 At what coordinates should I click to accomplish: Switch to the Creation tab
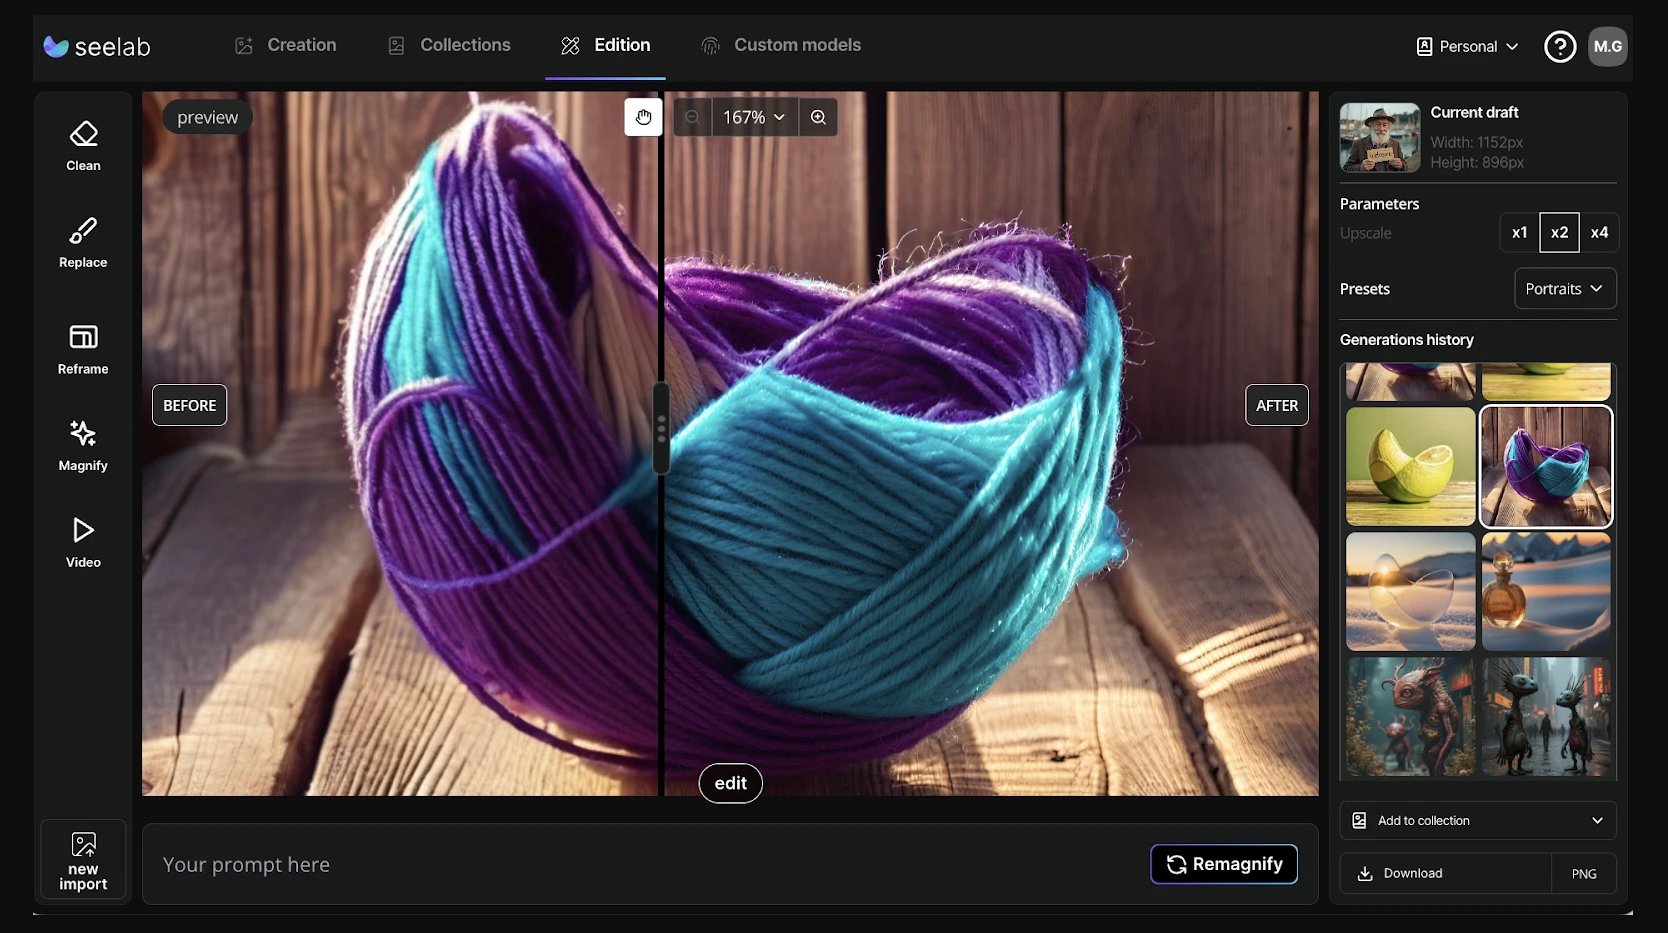pos(286,45)
